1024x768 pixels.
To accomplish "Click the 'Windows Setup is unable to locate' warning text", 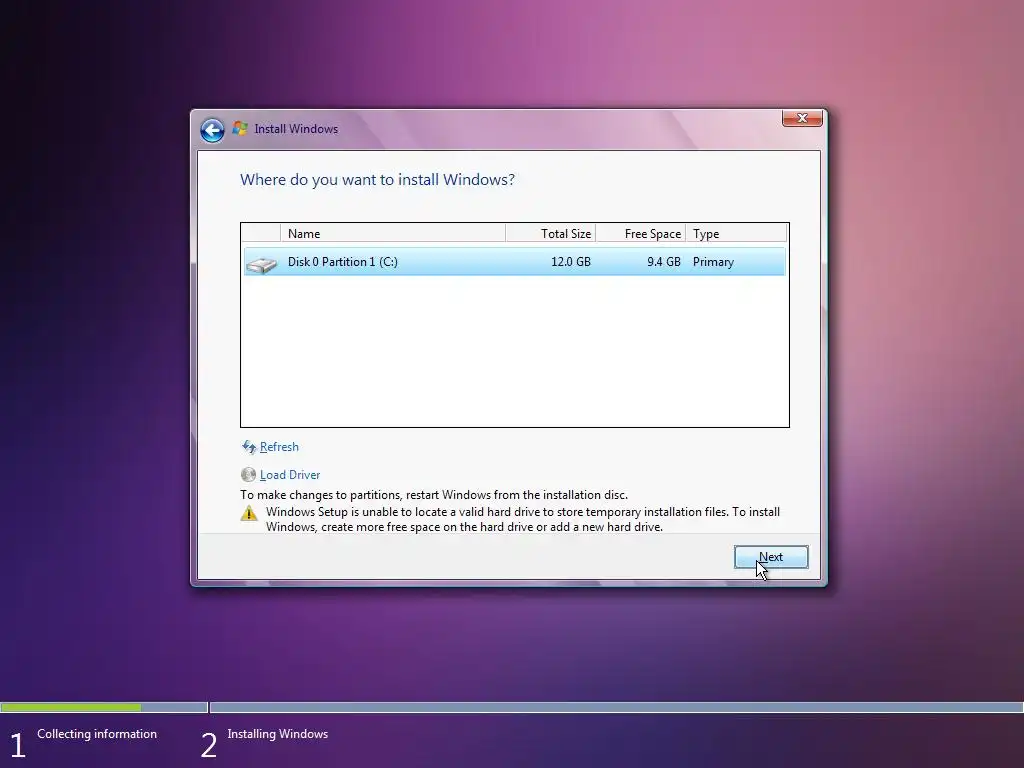I will [x=522, y=519].
